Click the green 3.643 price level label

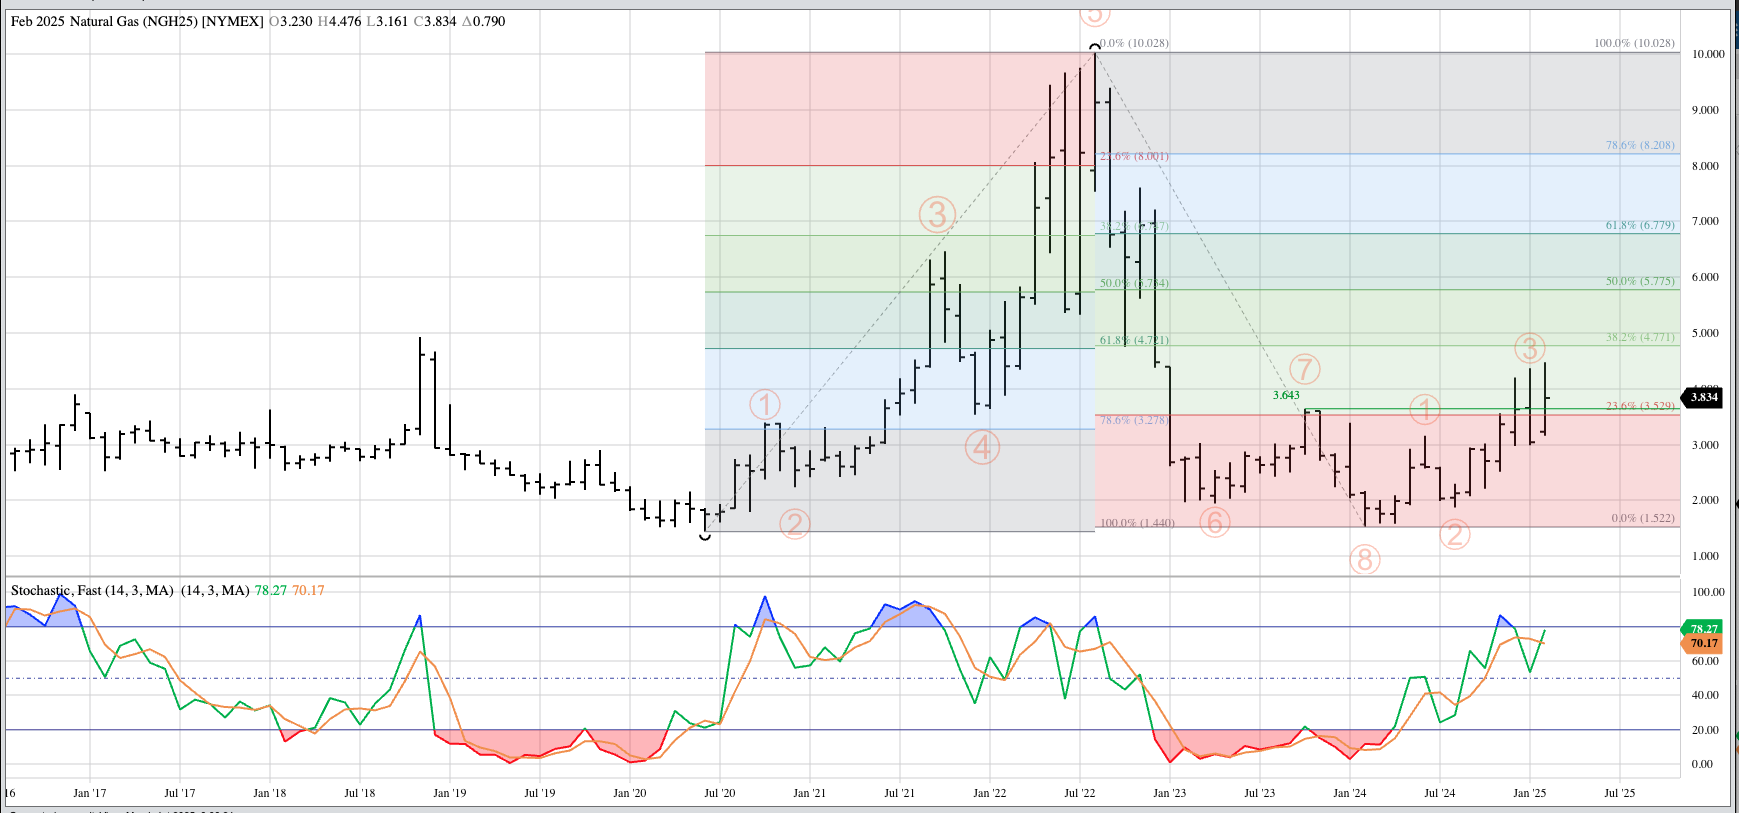[1286, 395]
